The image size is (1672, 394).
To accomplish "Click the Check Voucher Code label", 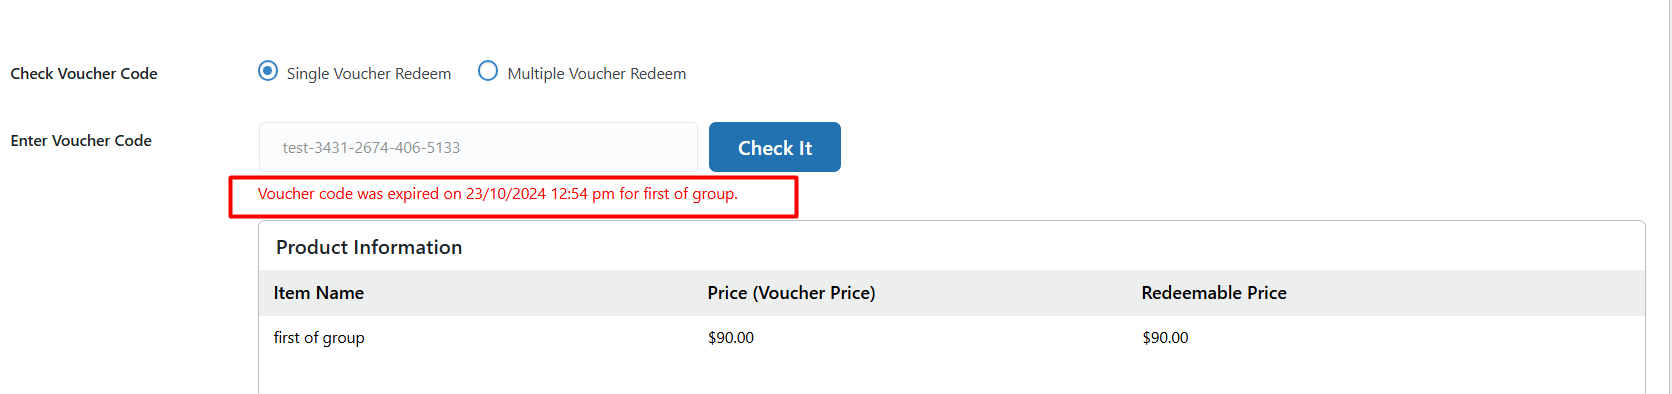I will [x=84, y=74].
